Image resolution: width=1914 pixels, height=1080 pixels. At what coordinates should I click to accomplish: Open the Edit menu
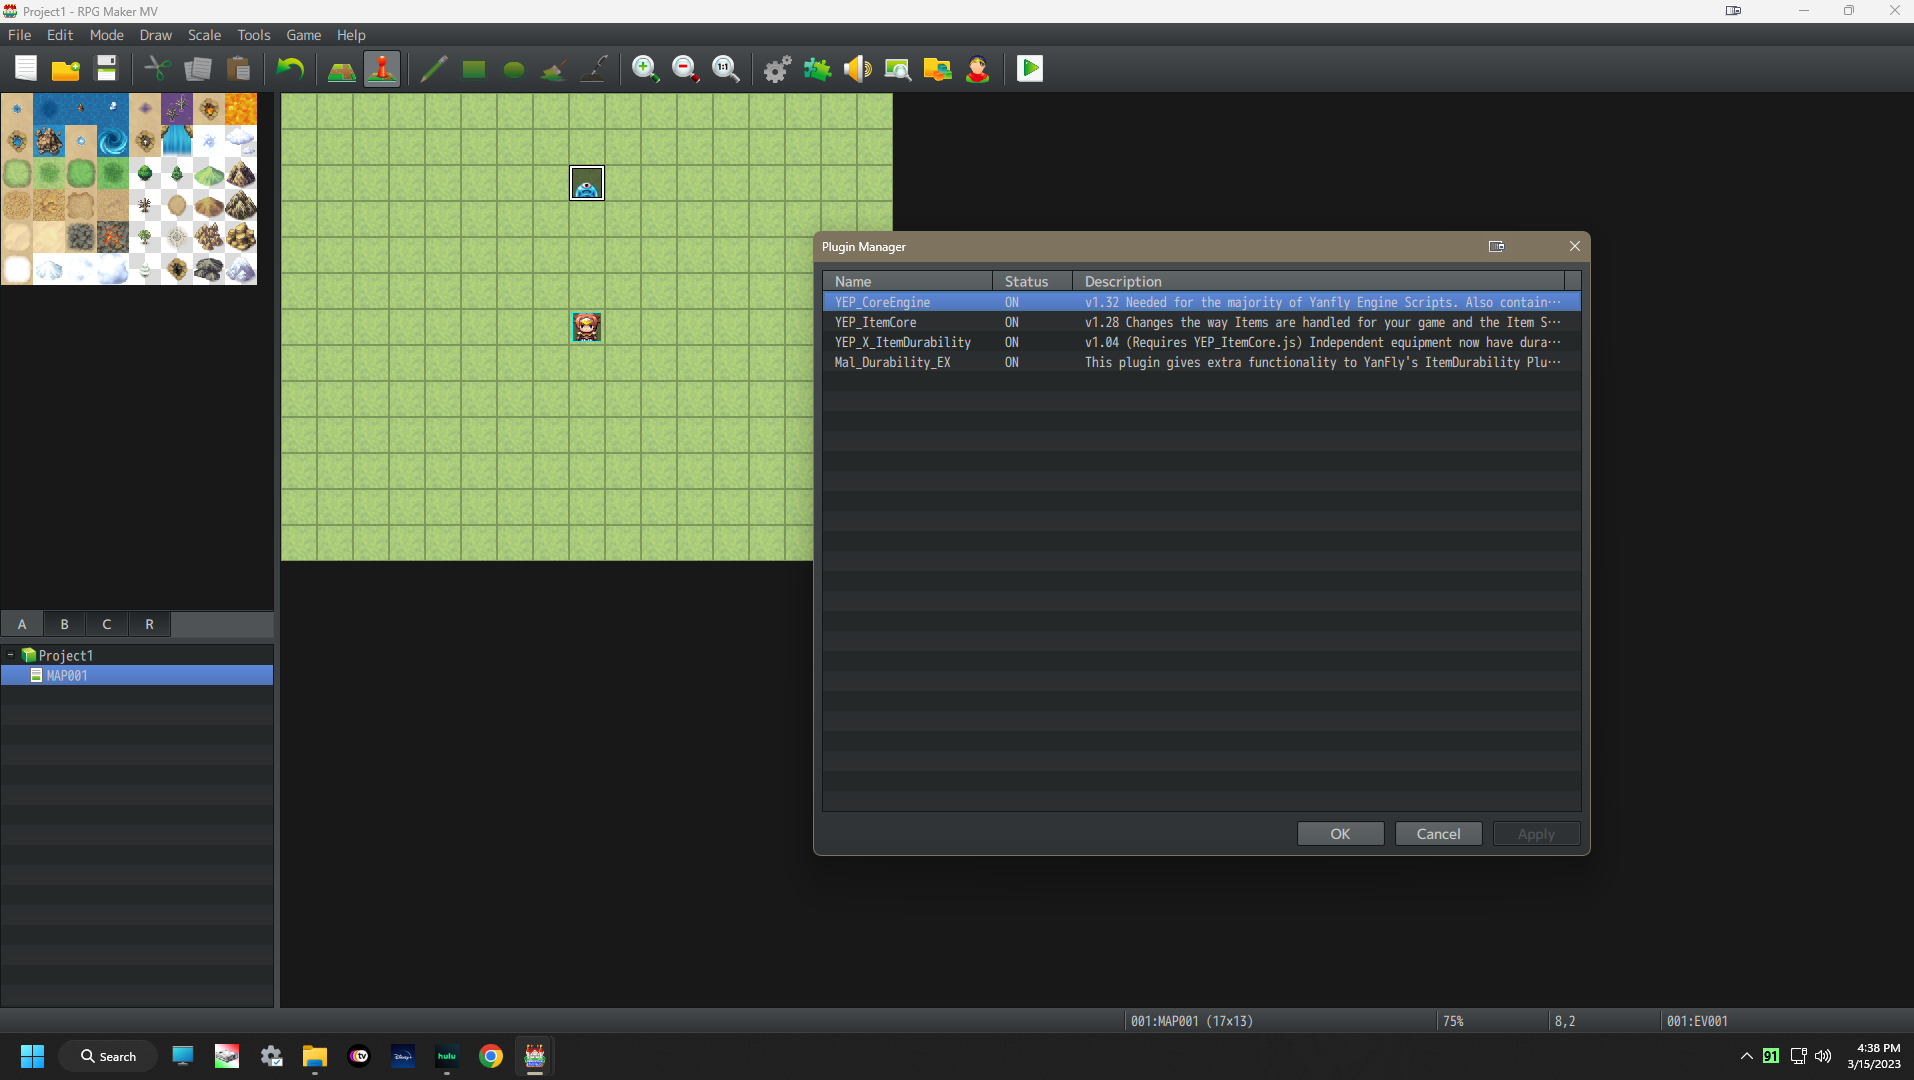[60, 35]
